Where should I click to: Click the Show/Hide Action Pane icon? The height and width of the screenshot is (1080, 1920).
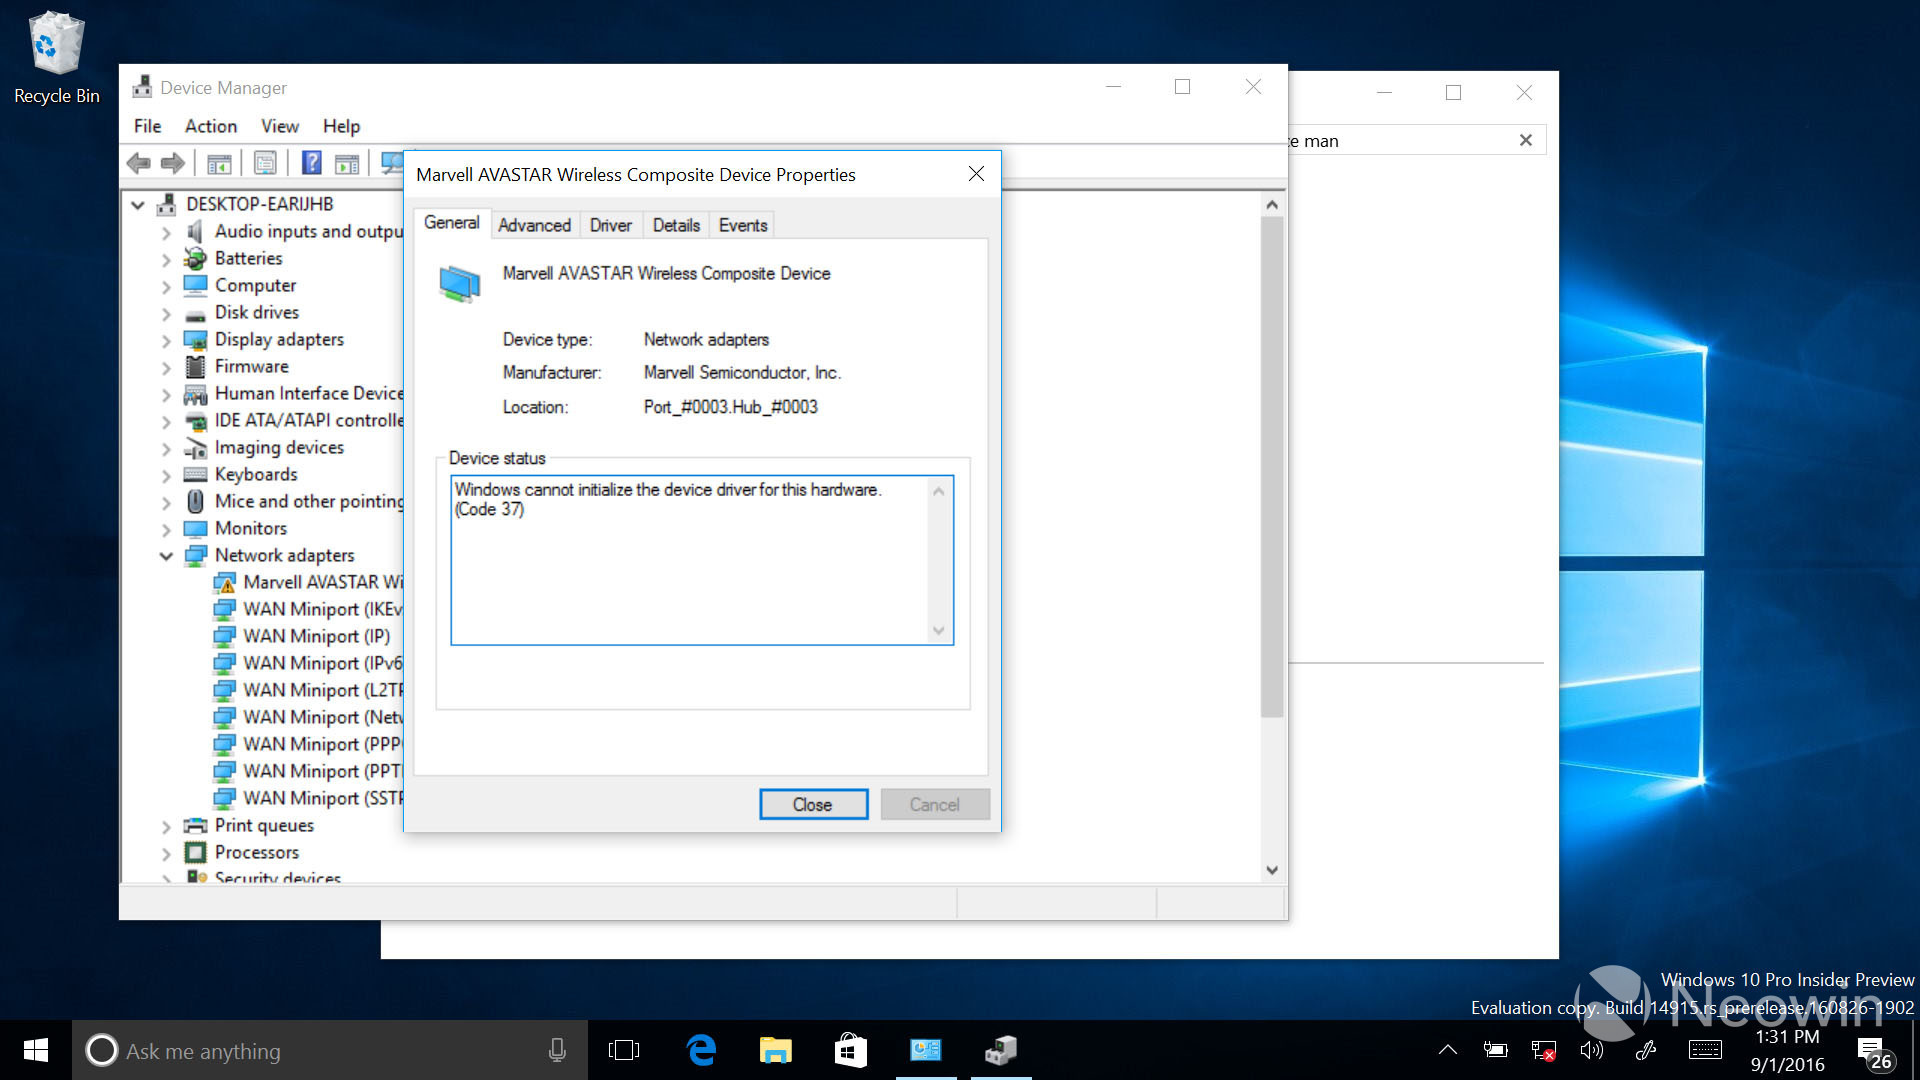pyautogui.click(x=347, y=163)
